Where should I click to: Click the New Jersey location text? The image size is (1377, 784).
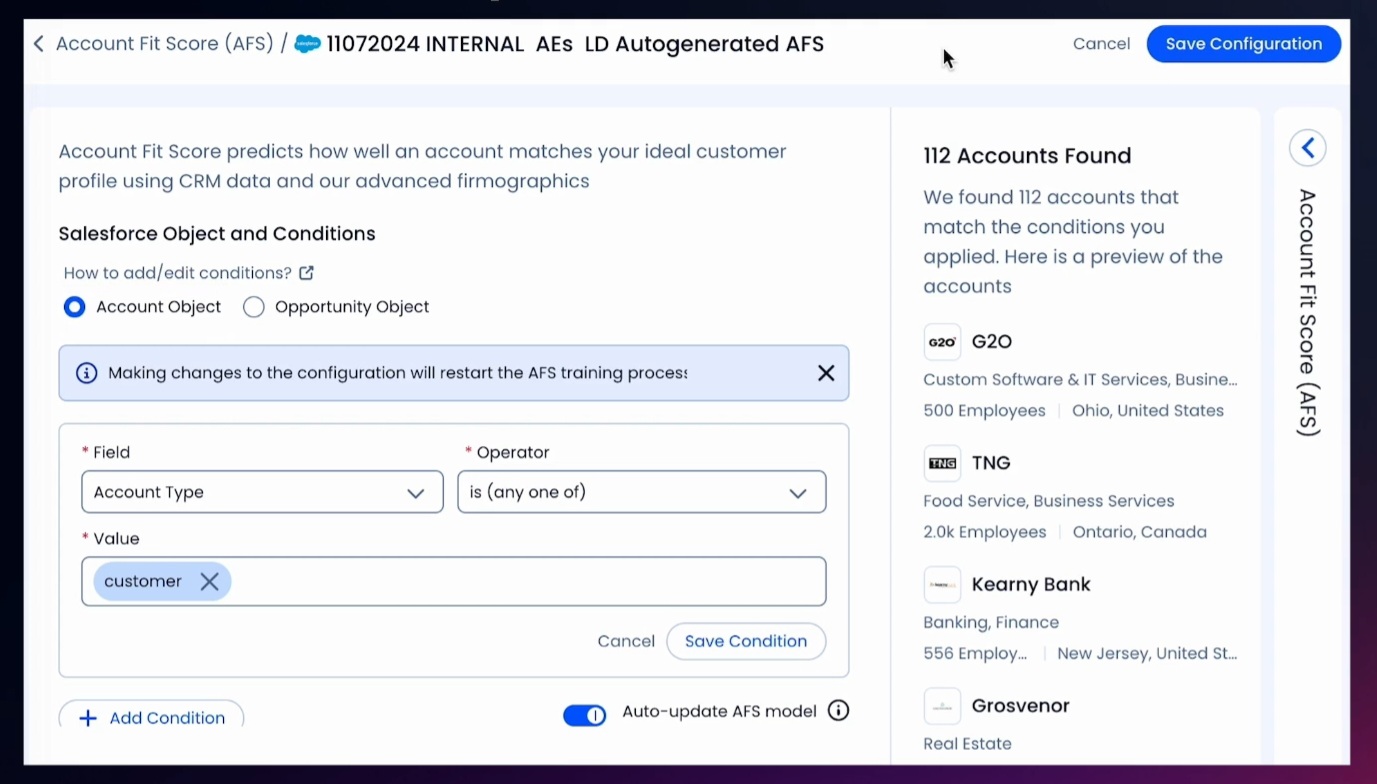(x=1147, y=654)
